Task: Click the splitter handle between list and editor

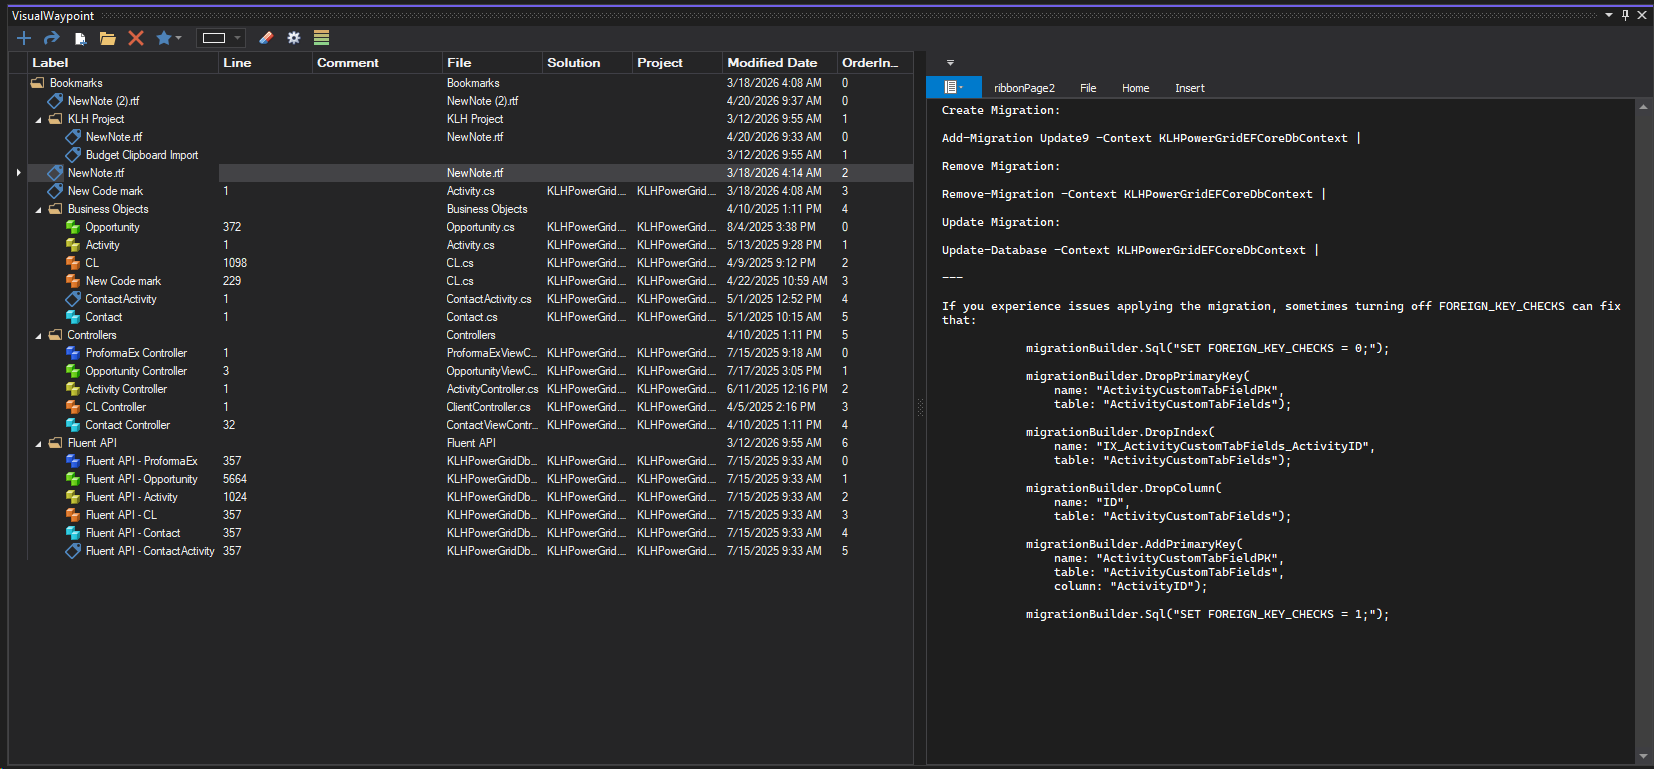Action: pyautogui.click(x=920, y=407)
